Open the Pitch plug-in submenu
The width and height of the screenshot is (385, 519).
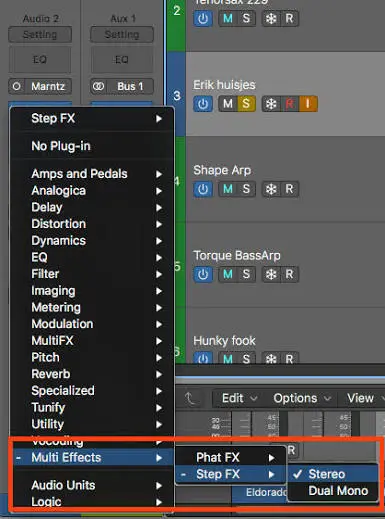[92, 357]
